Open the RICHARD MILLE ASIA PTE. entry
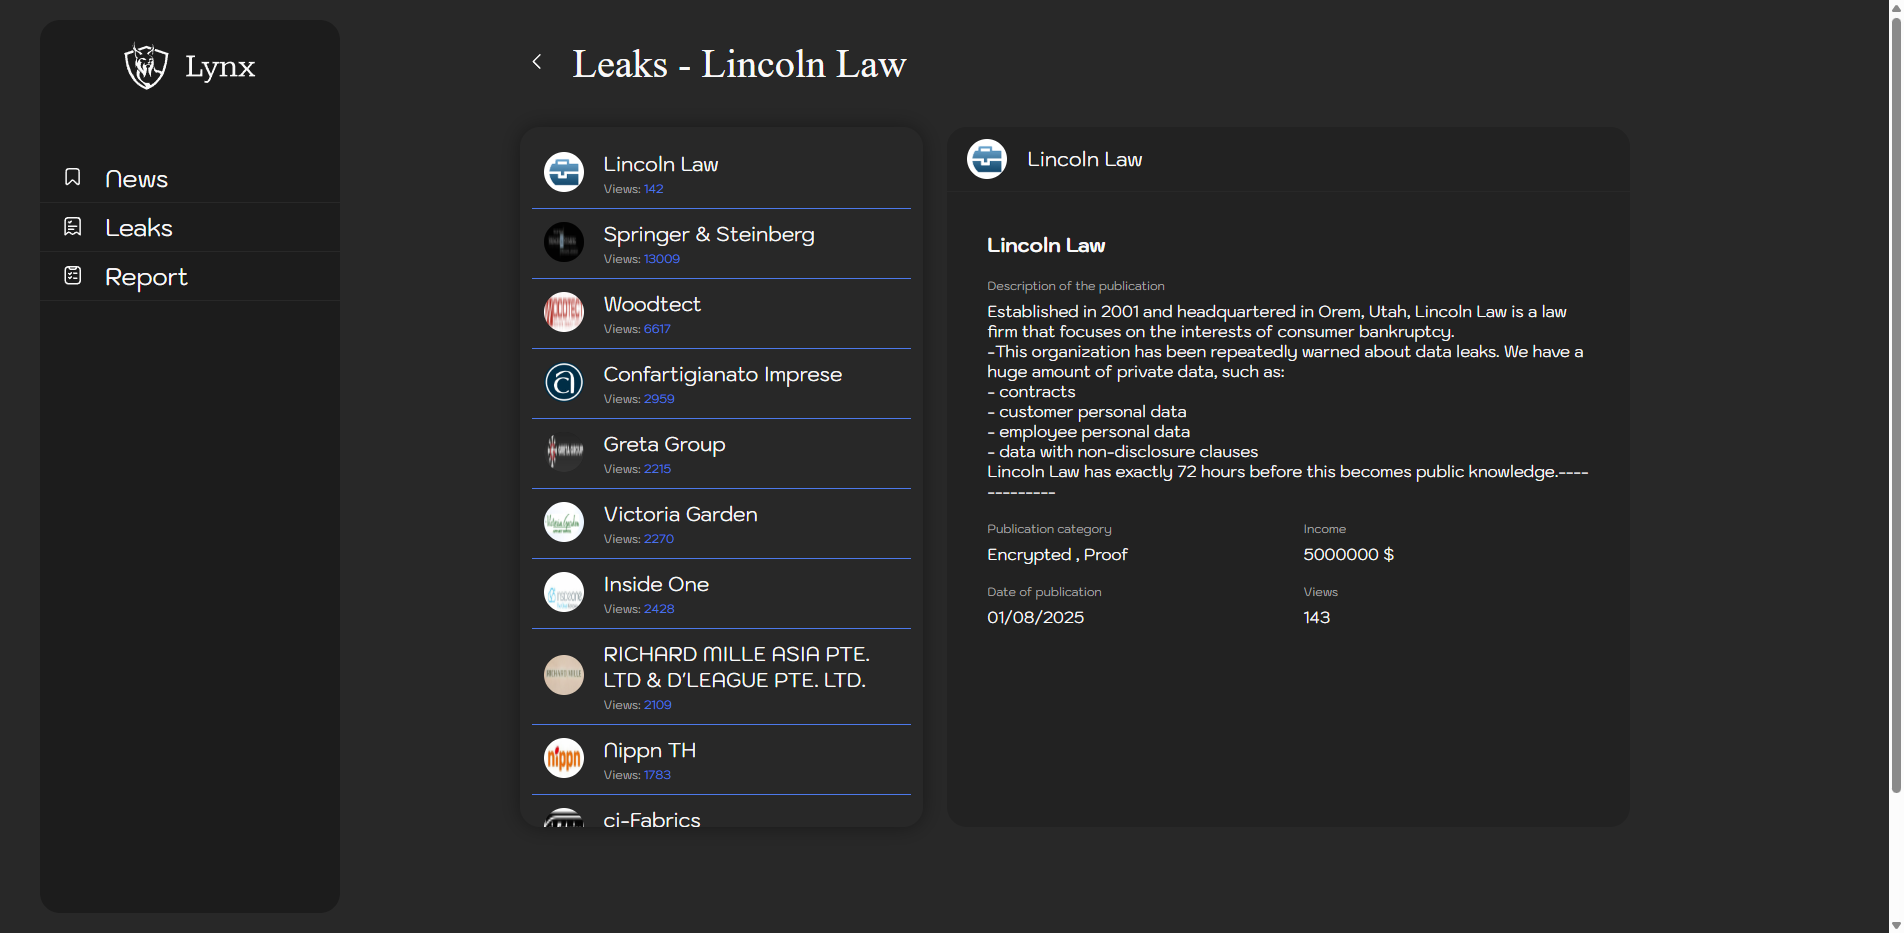 point(735,667)
